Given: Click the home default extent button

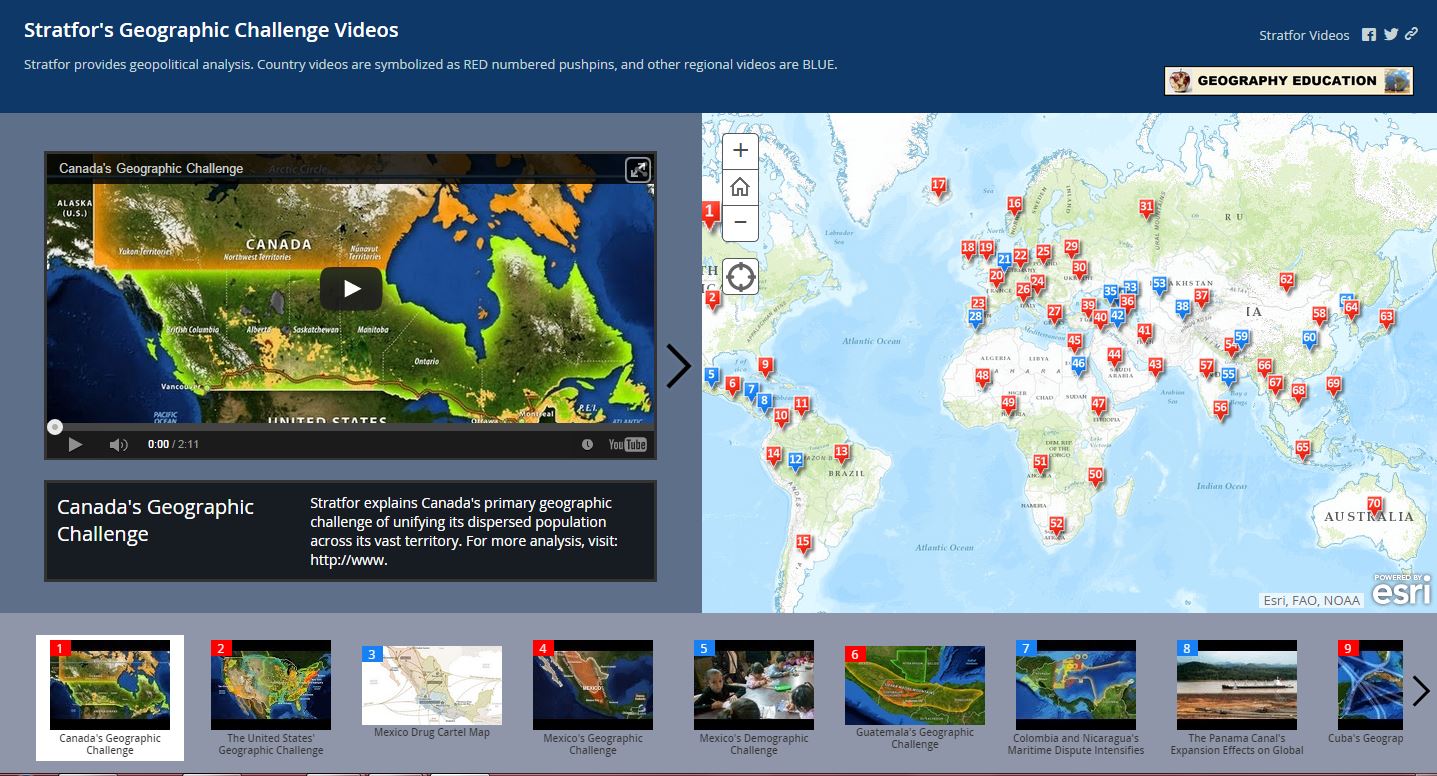Looking at the screenshot, I should [x=739, y=186].
